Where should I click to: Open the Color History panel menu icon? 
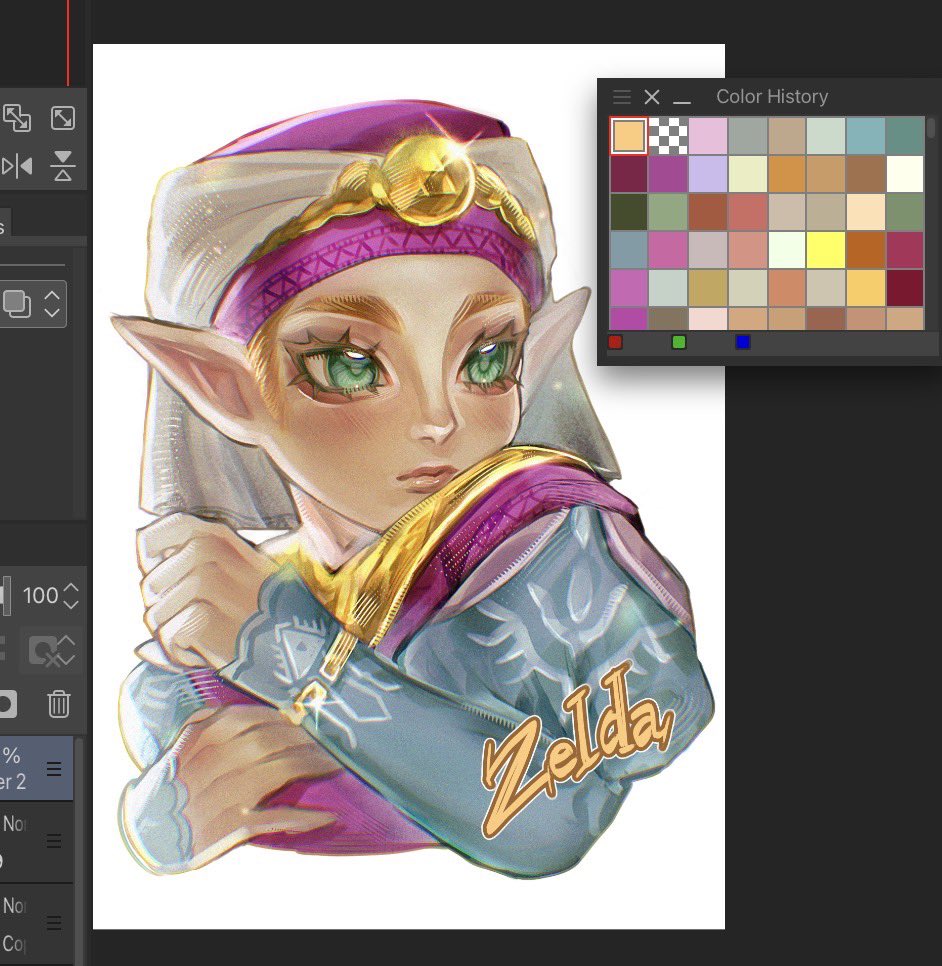(x=622, y=97)
